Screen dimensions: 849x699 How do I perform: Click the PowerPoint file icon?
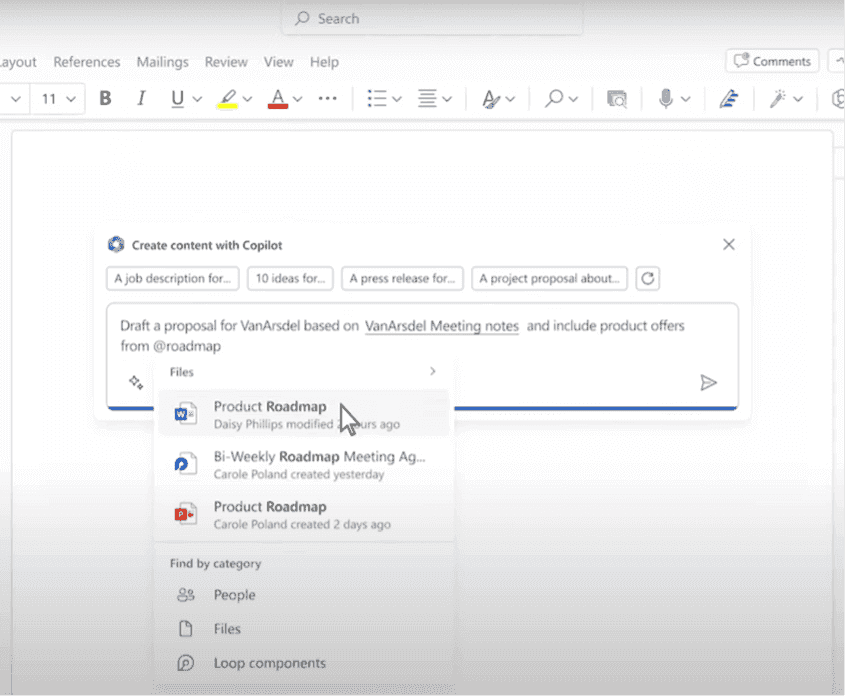185,514
